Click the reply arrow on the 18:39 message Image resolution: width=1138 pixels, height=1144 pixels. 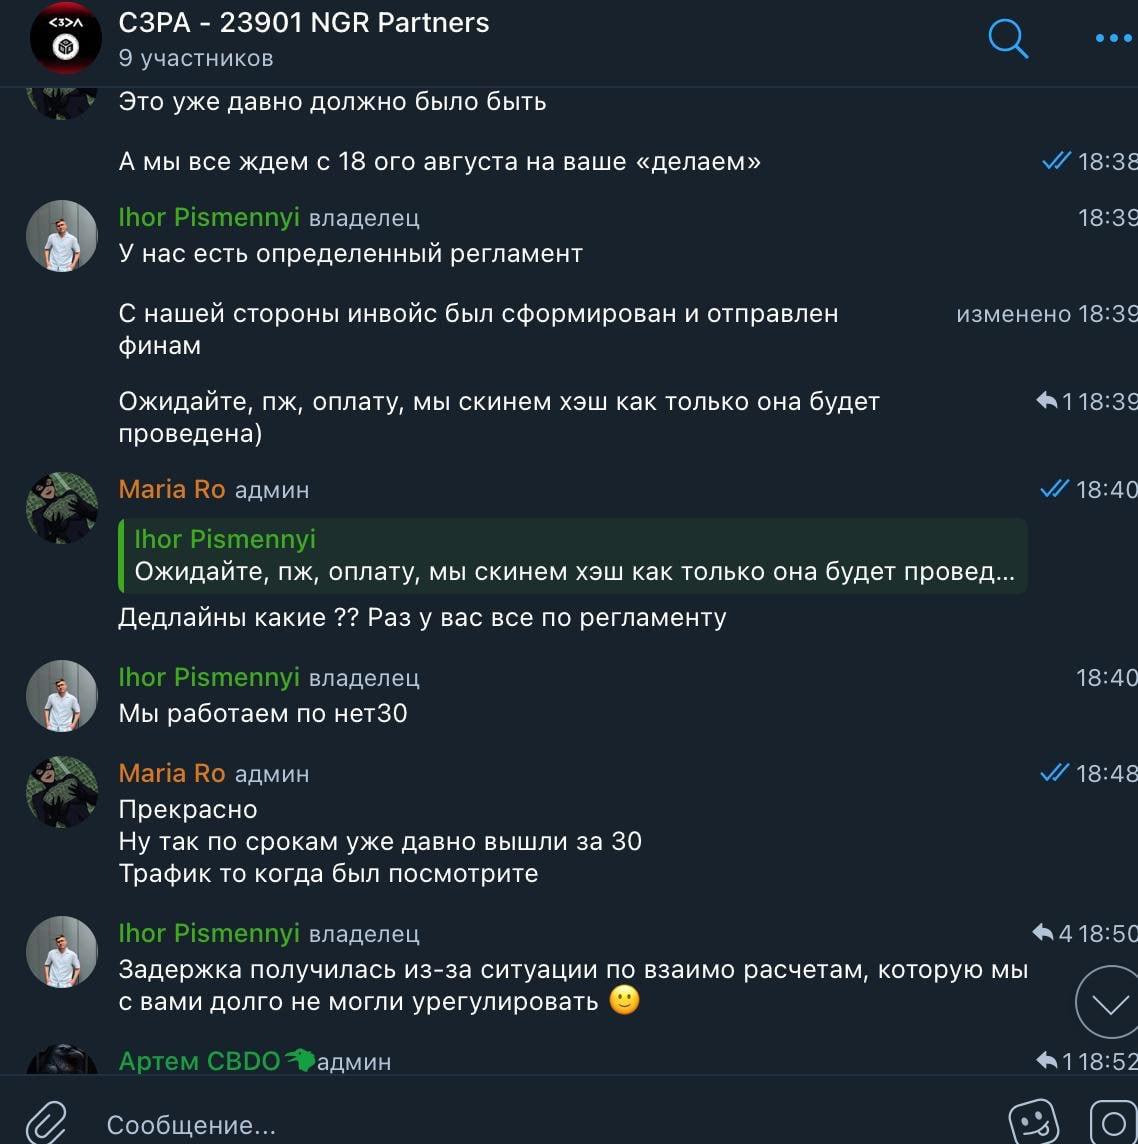pos(1047,401)
